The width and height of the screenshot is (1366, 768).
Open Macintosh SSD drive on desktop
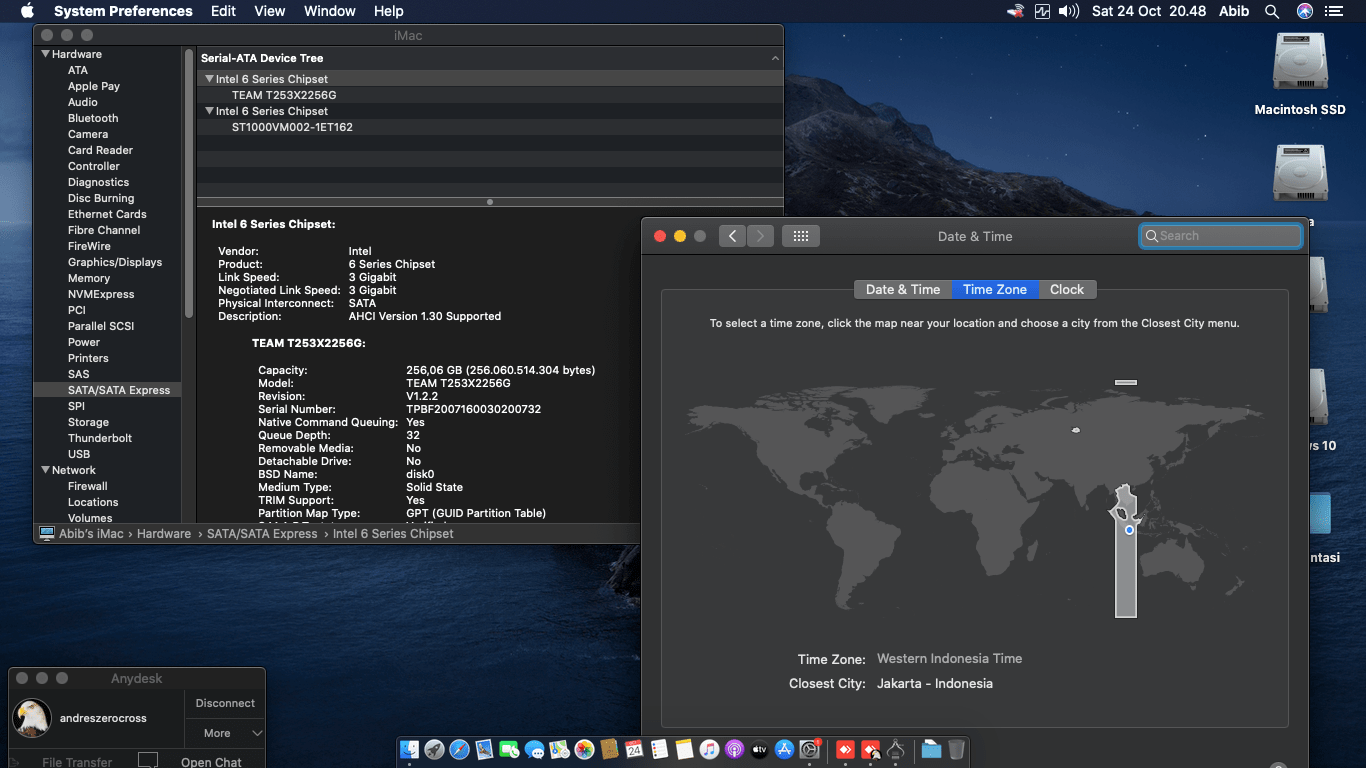pyautogui.click(x=1300, y=63)
